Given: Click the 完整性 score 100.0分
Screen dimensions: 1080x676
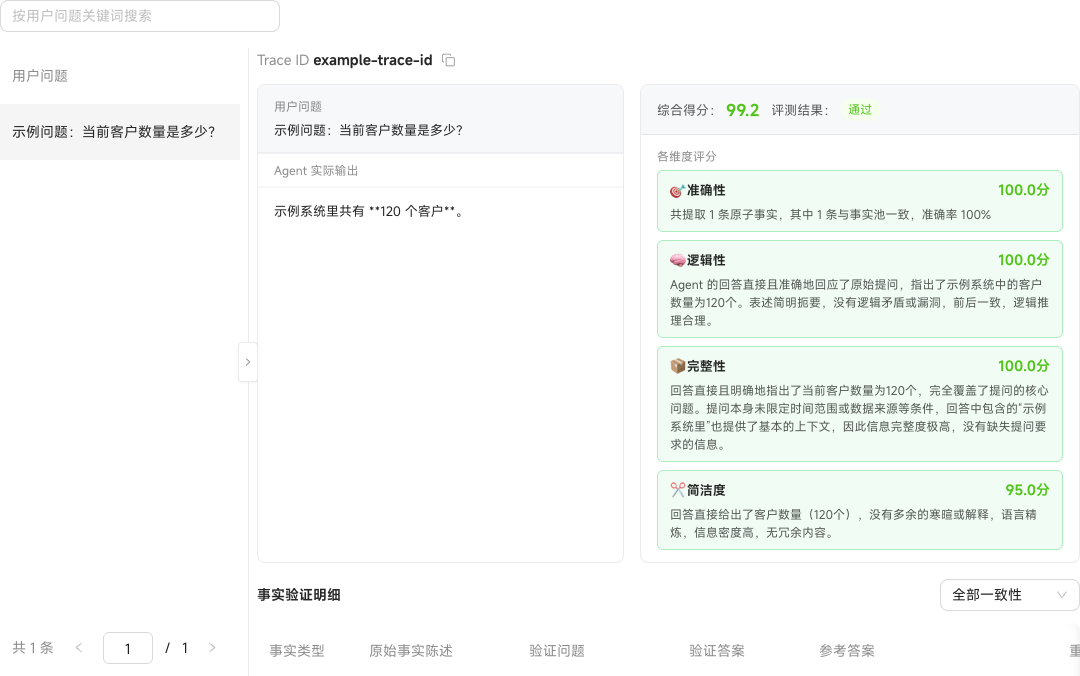Looking at the screenshot, I should pyautogui.click(x=1023, y=366).
